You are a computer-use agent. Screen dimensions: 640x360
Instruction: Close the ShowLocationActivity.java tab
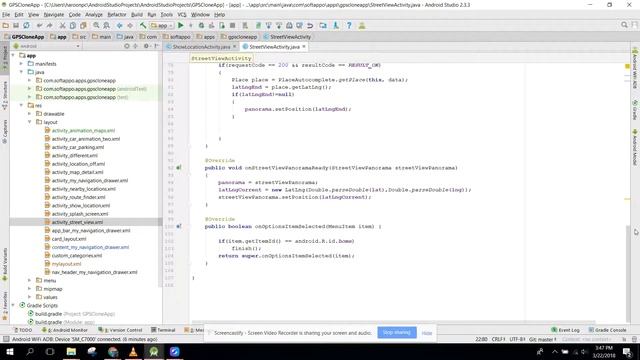234,47
